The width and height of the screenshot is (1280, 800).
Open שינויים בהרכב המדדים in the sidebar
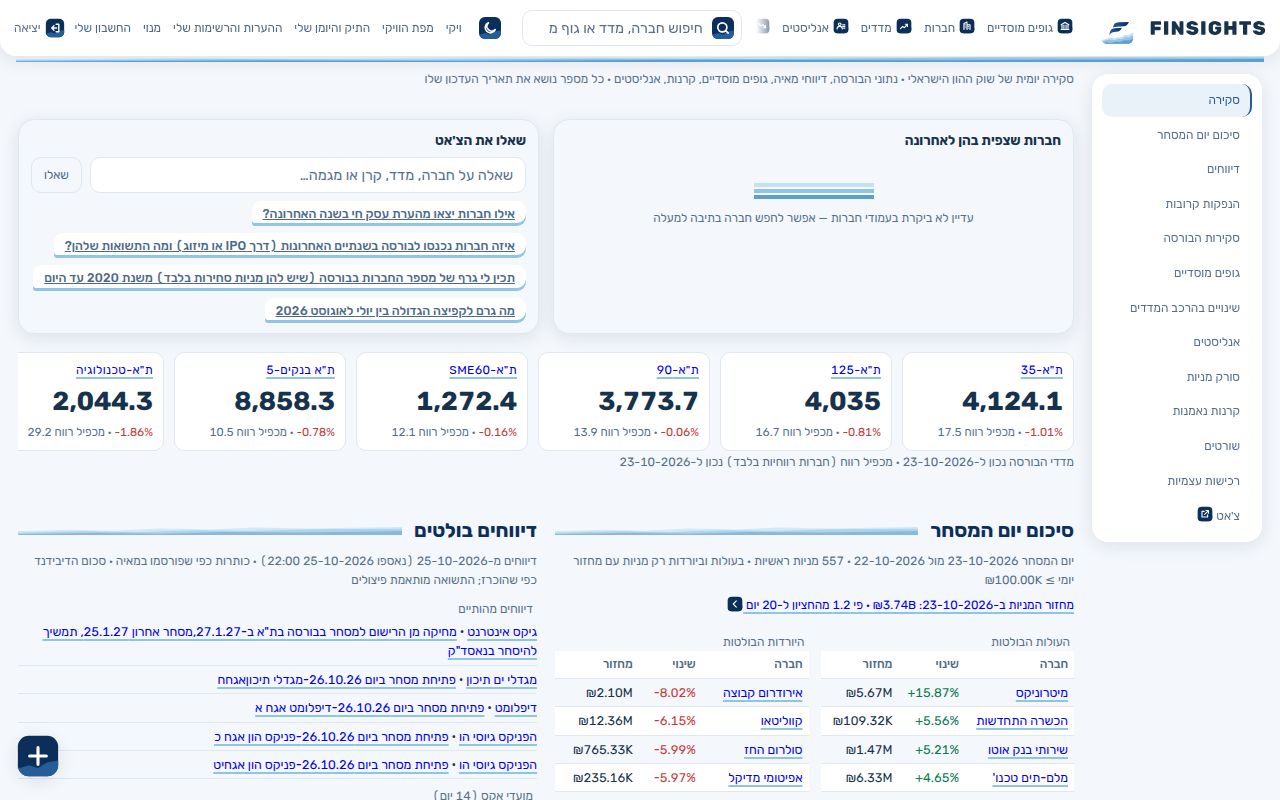[x=1177, y=308]
